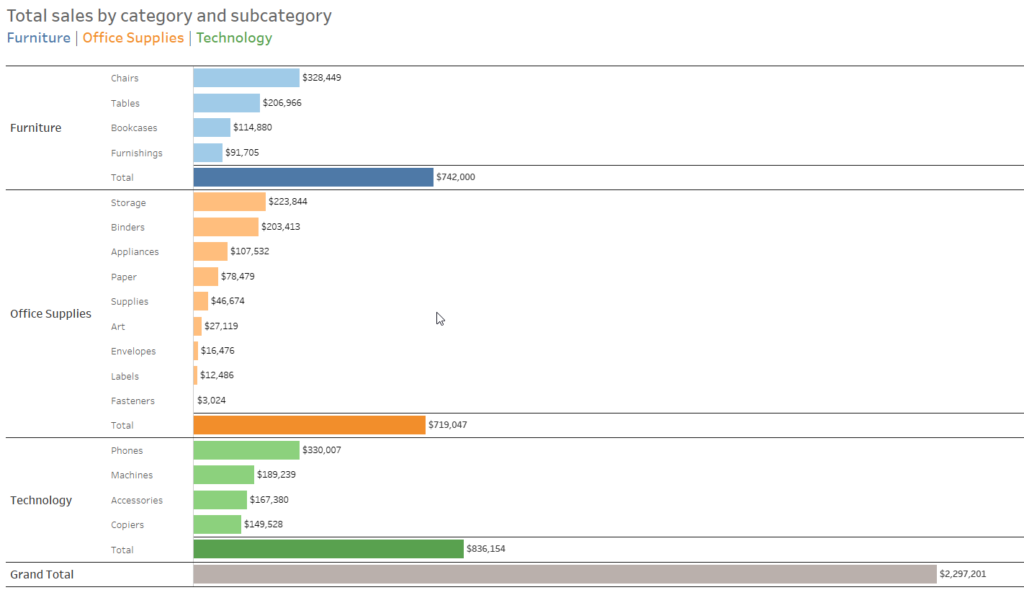Click the Tables subcategory label
Viewport: 1024px width, 590px height.
point(125,103)
